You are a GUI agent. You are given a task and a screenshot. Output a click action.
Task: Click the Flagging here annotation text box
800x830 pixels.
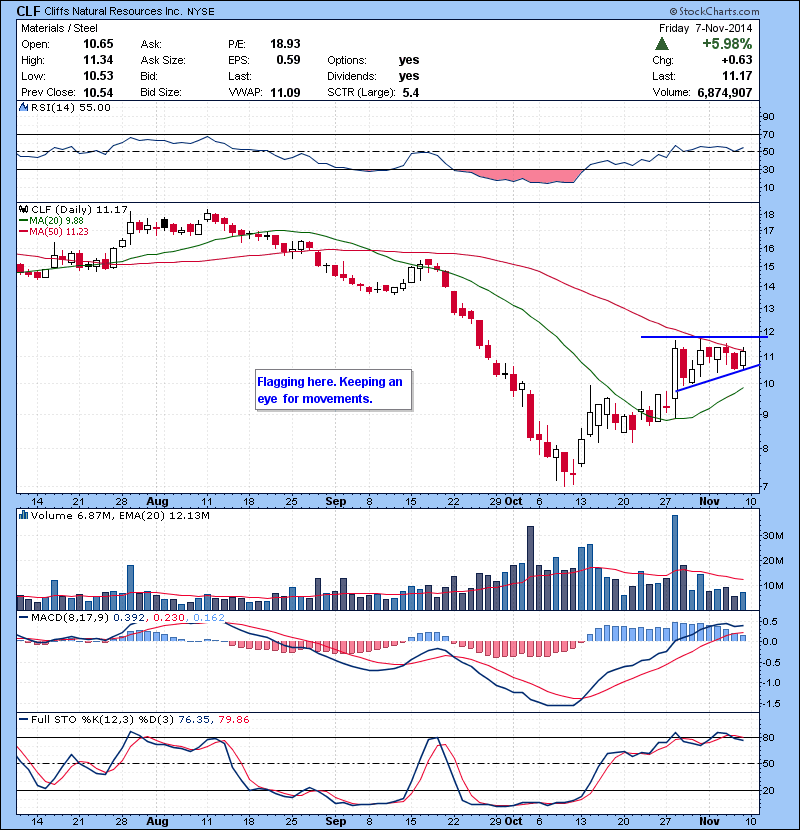point(333,390)
